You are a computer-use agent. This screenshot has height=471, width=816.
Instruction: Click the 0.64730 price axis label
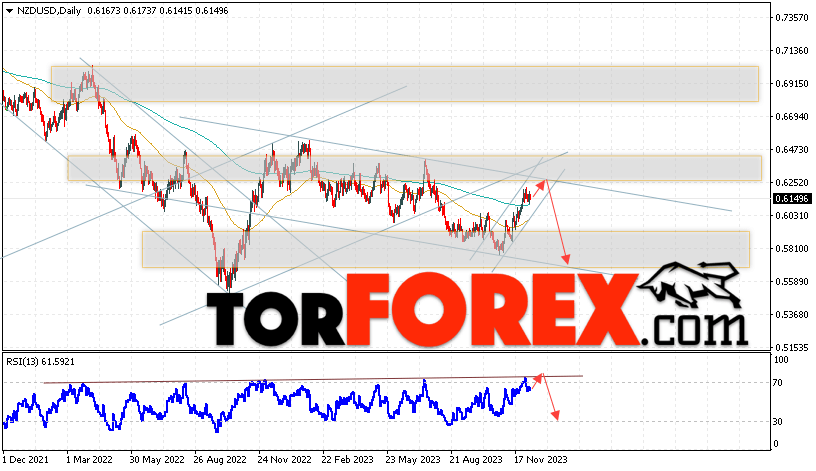[792, 149]
